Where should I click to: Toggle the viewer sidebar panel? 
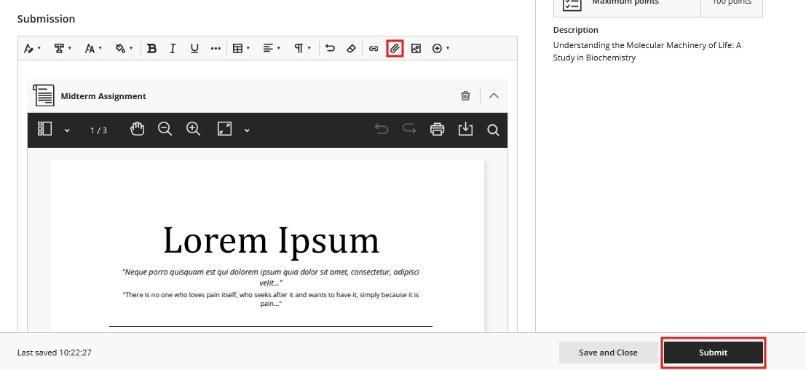coord(45,129)
